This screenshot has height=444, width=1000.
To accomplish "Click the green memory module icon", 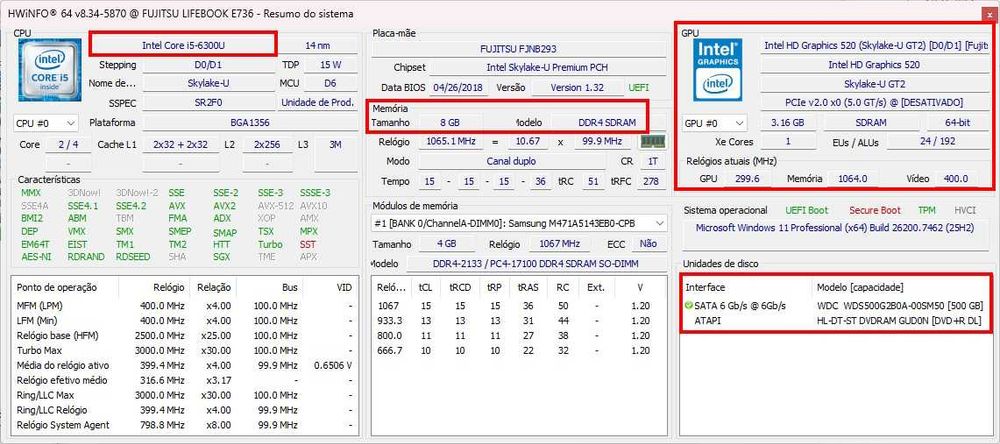I will 652,142.
